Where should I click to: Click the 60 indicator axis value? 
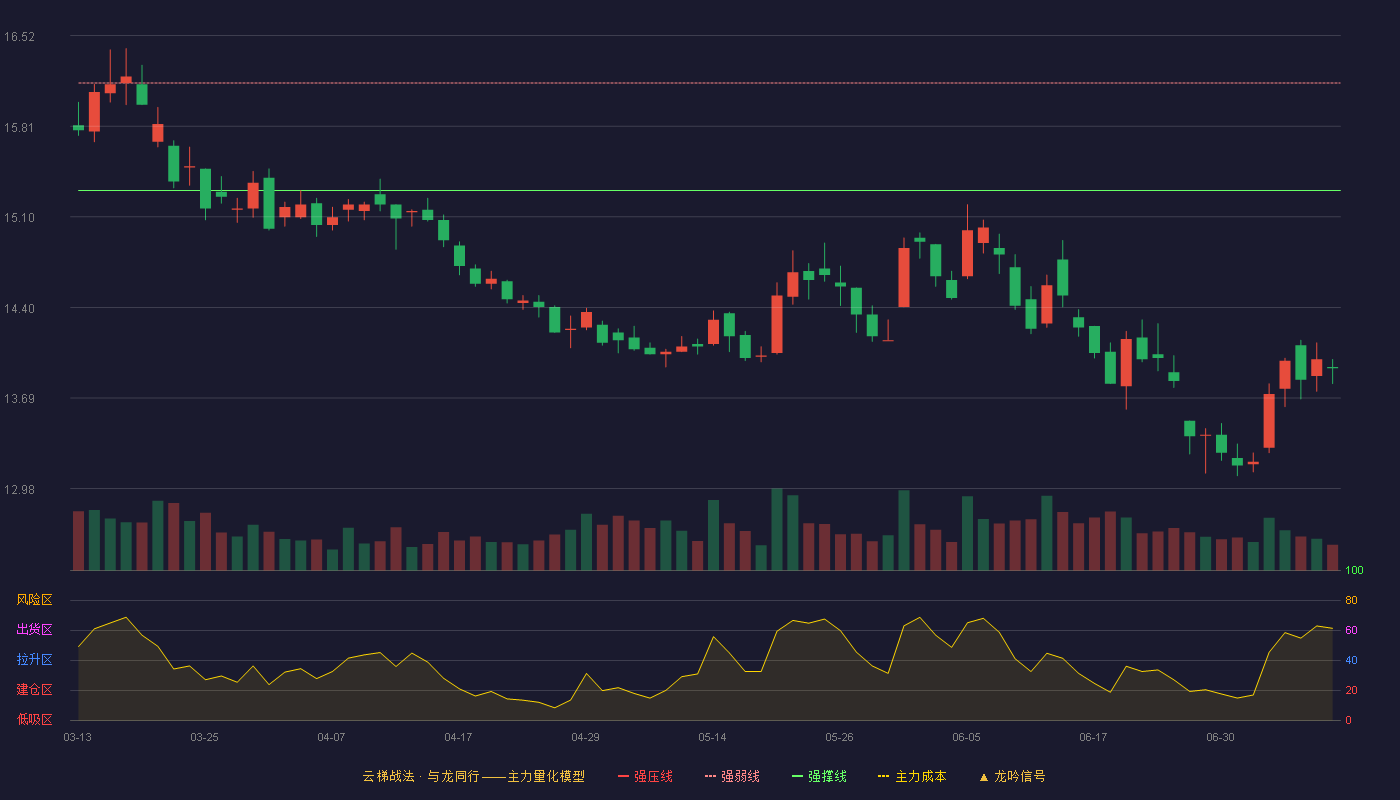[1351, 630]
